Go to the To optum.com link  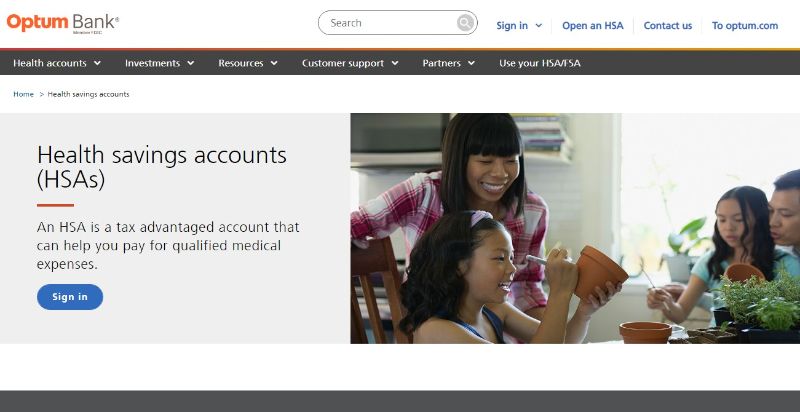pos(745,25)
